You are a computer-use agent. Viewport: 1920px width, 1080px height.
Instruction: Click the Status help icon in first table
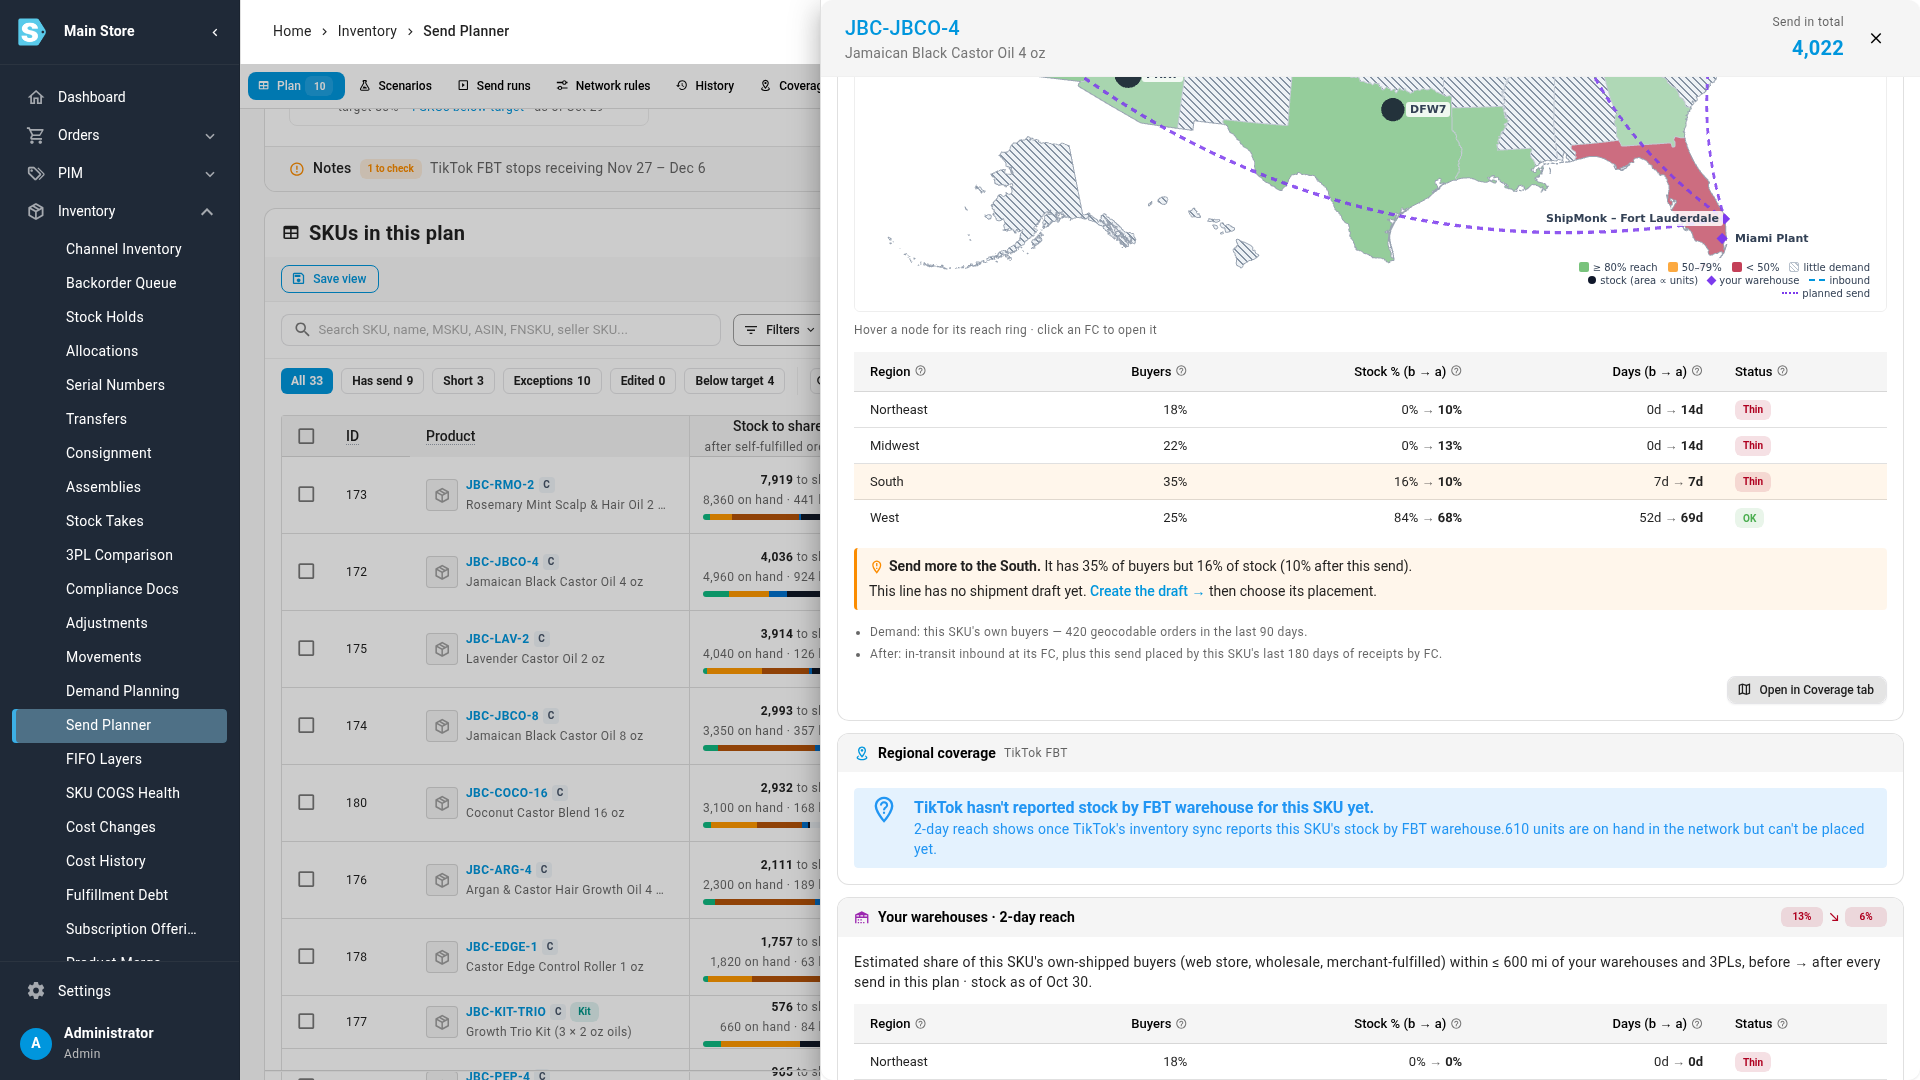pos(1782,371)
